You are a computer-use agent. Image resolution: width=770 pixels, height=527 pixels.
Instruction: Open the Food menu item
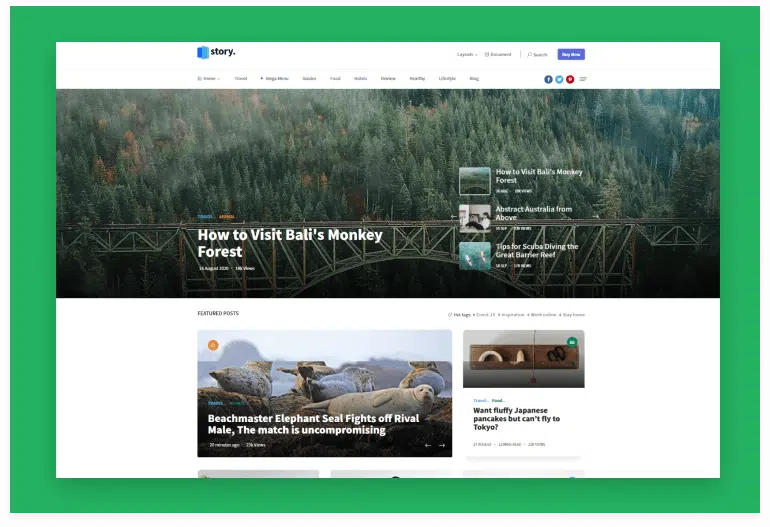click(335, 79)
